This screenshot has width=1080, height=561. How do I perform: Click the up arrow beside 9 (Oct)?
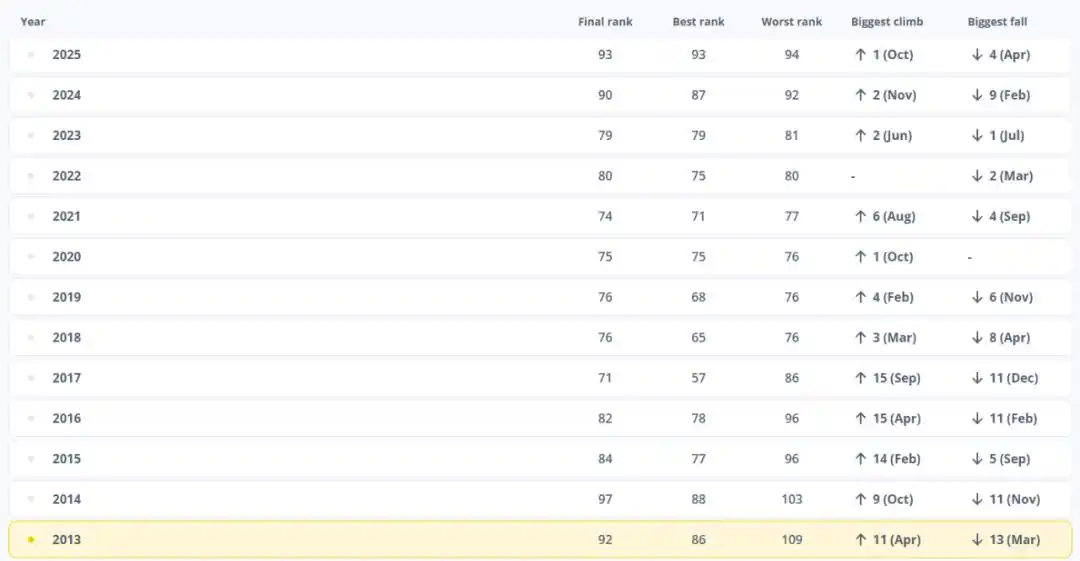[860, 500]
